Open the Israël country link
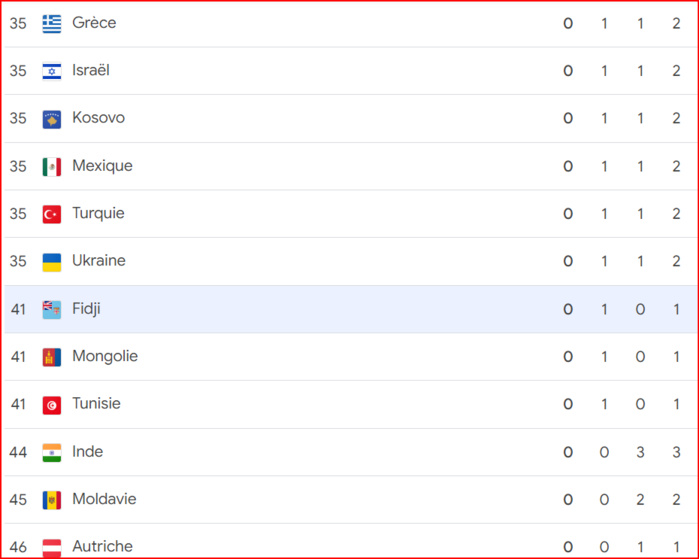 click(x=91, y=70)
